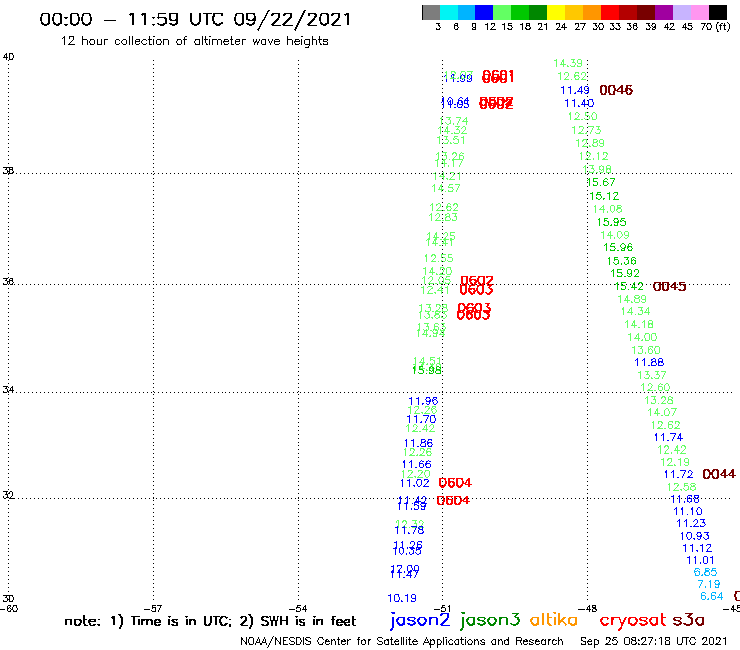Click the wave height value '14.89'
This screenshot has height=650, width=740.
tap(632, 299)
